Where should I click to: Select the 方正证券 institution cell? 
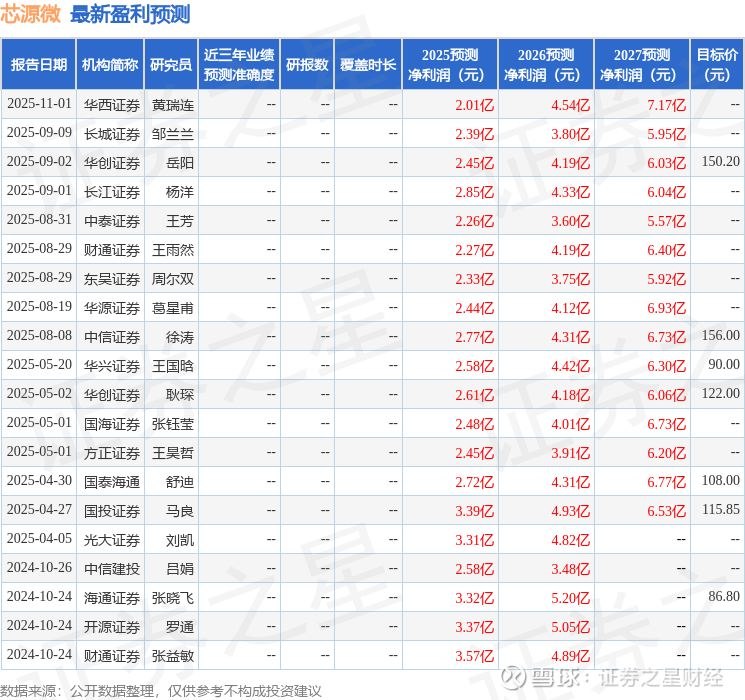coord(112,453)
